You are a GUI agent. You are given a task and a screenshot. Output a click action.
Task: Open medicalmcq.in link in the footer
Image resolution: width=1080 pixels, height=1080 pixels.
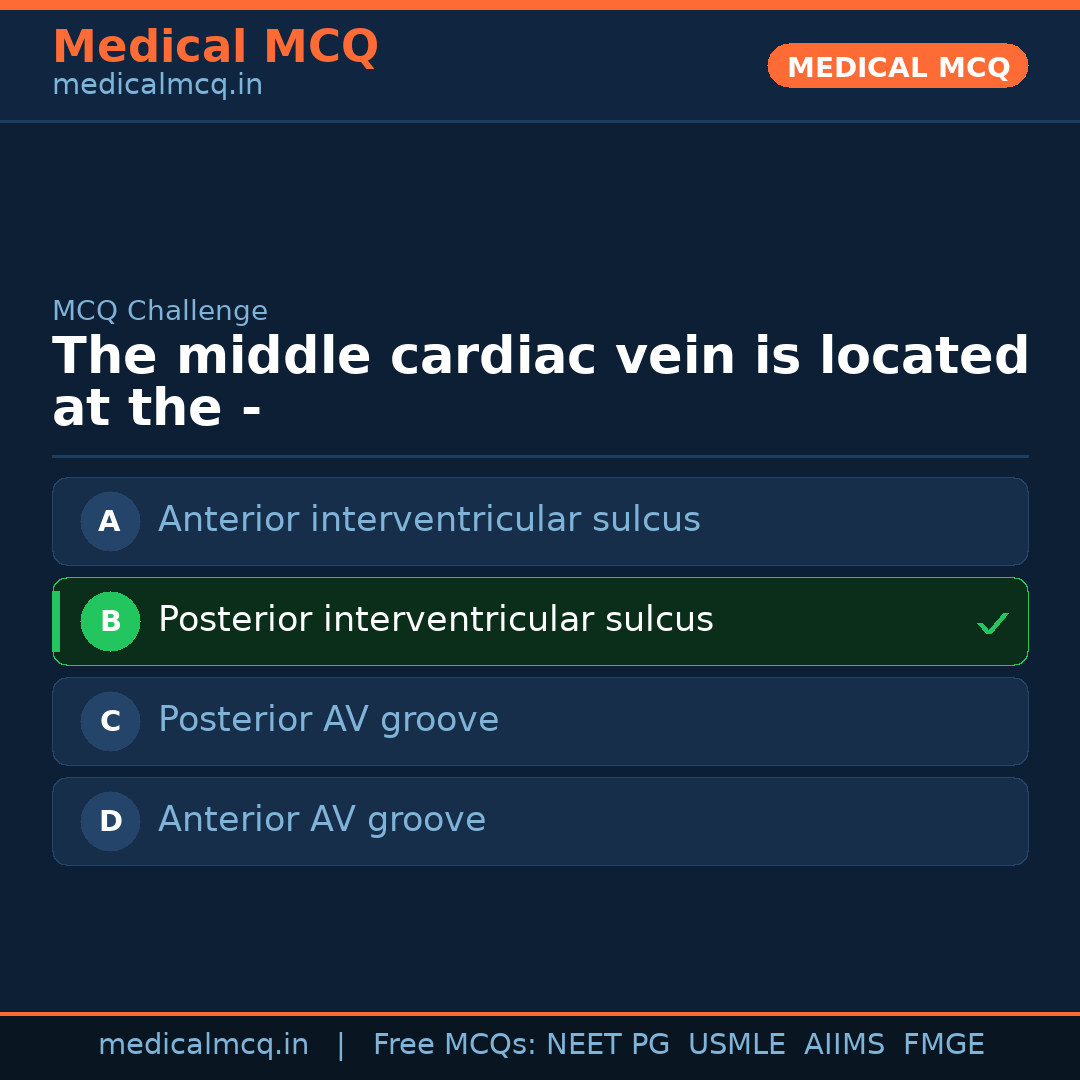coord(203,1044)
